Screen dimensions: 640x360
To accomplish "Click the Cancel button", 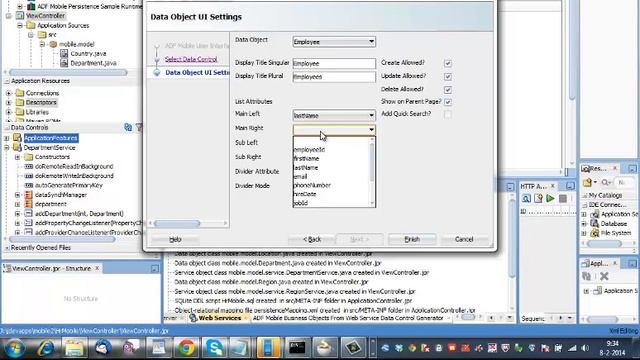I will (x=464, y=240).
